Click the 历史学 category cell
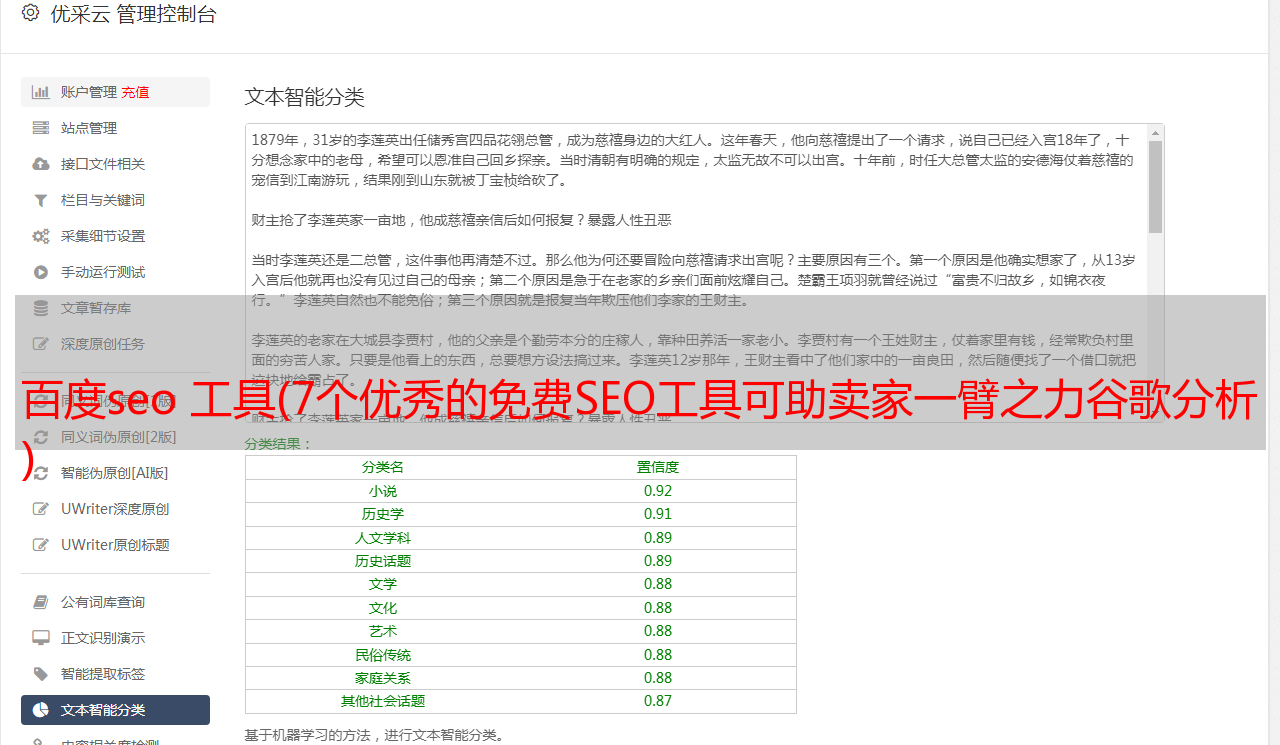 383,514
